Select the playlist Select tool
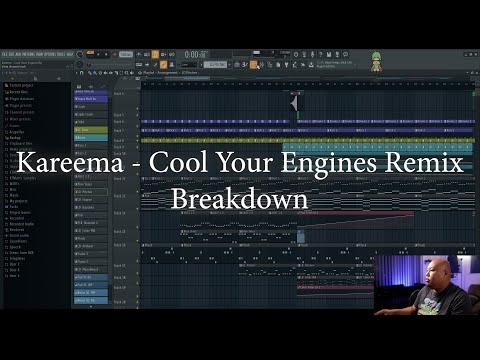Screen dimensions: 480x360 [121, 73]
